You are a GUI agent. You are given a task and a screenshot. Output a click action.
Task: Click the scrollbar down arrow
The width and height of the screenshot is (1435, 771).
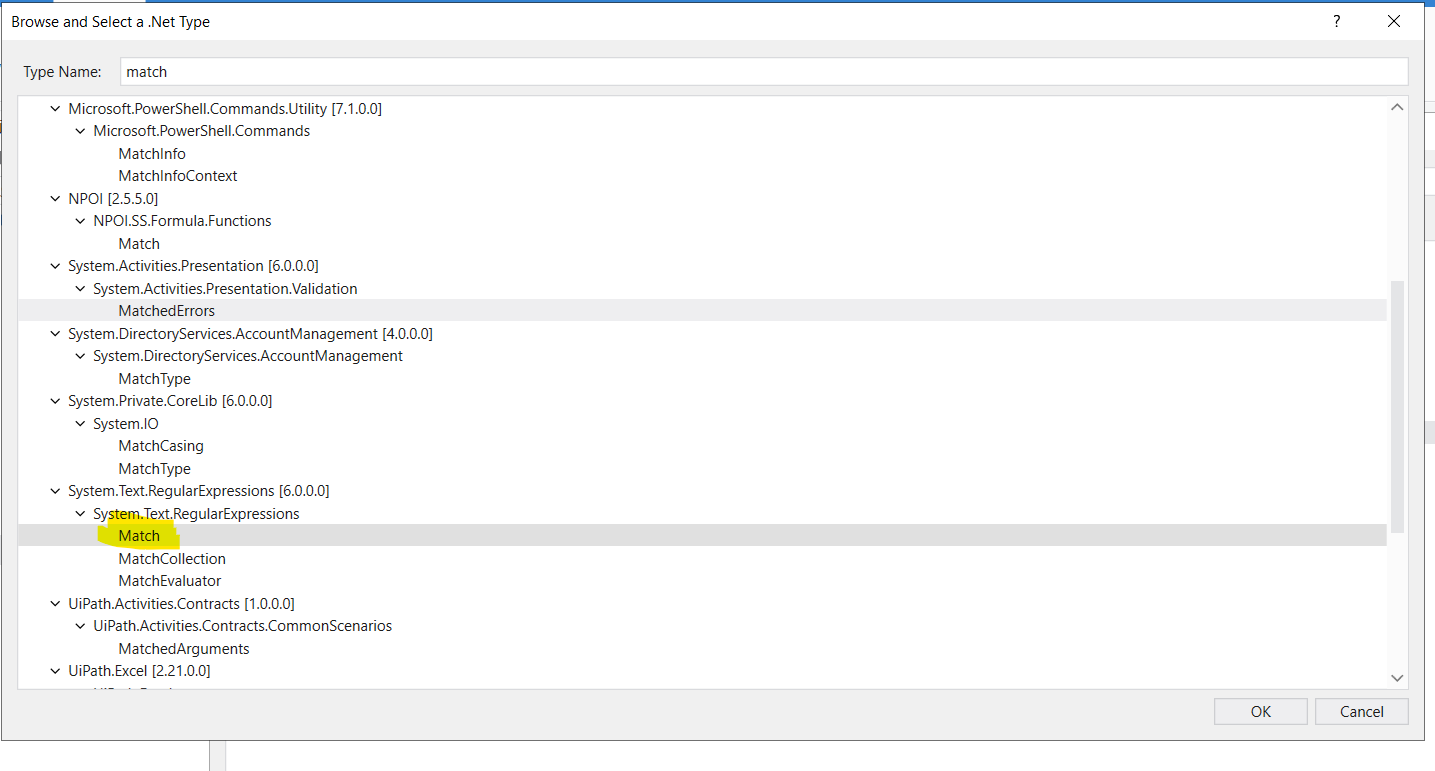tap(1397, 678)
